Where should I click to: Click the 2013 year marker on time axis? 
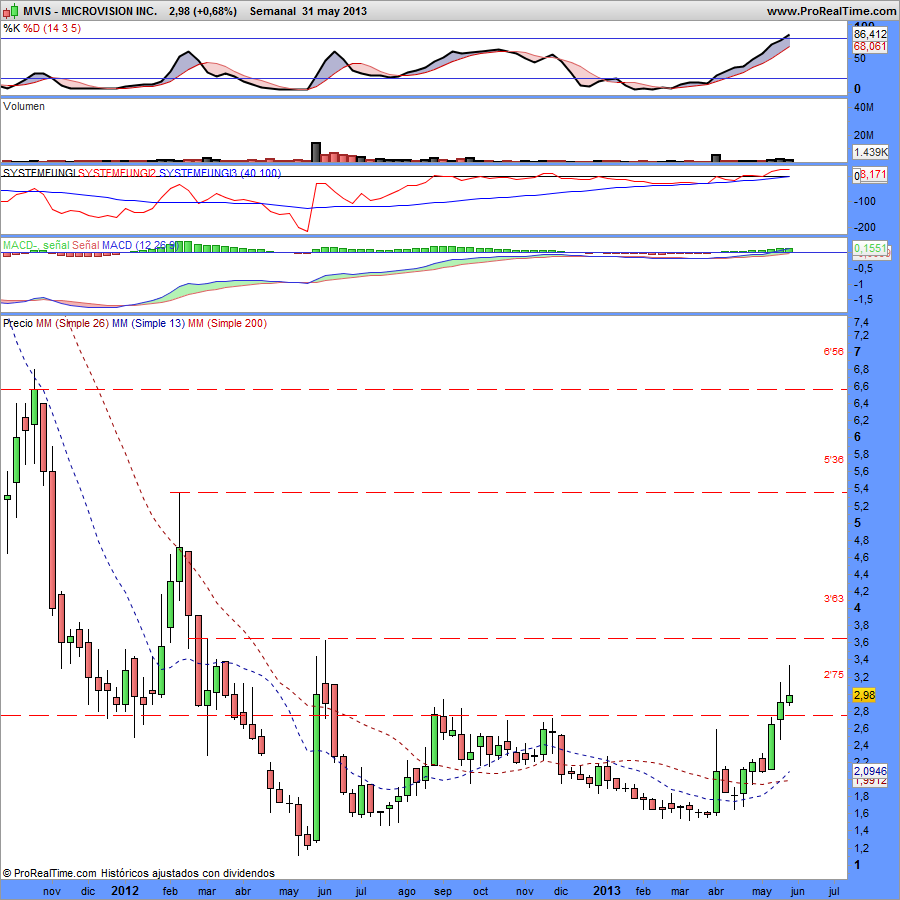pyautogui.click(x=607, y=889)
